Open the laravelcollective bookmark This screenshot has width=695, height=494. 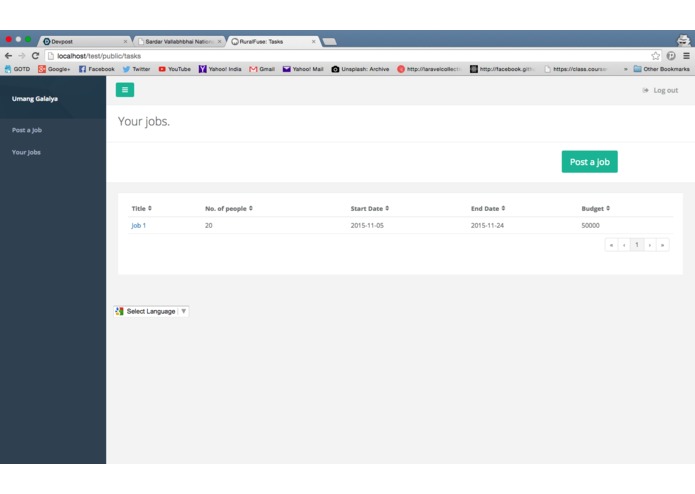point(429,69)
